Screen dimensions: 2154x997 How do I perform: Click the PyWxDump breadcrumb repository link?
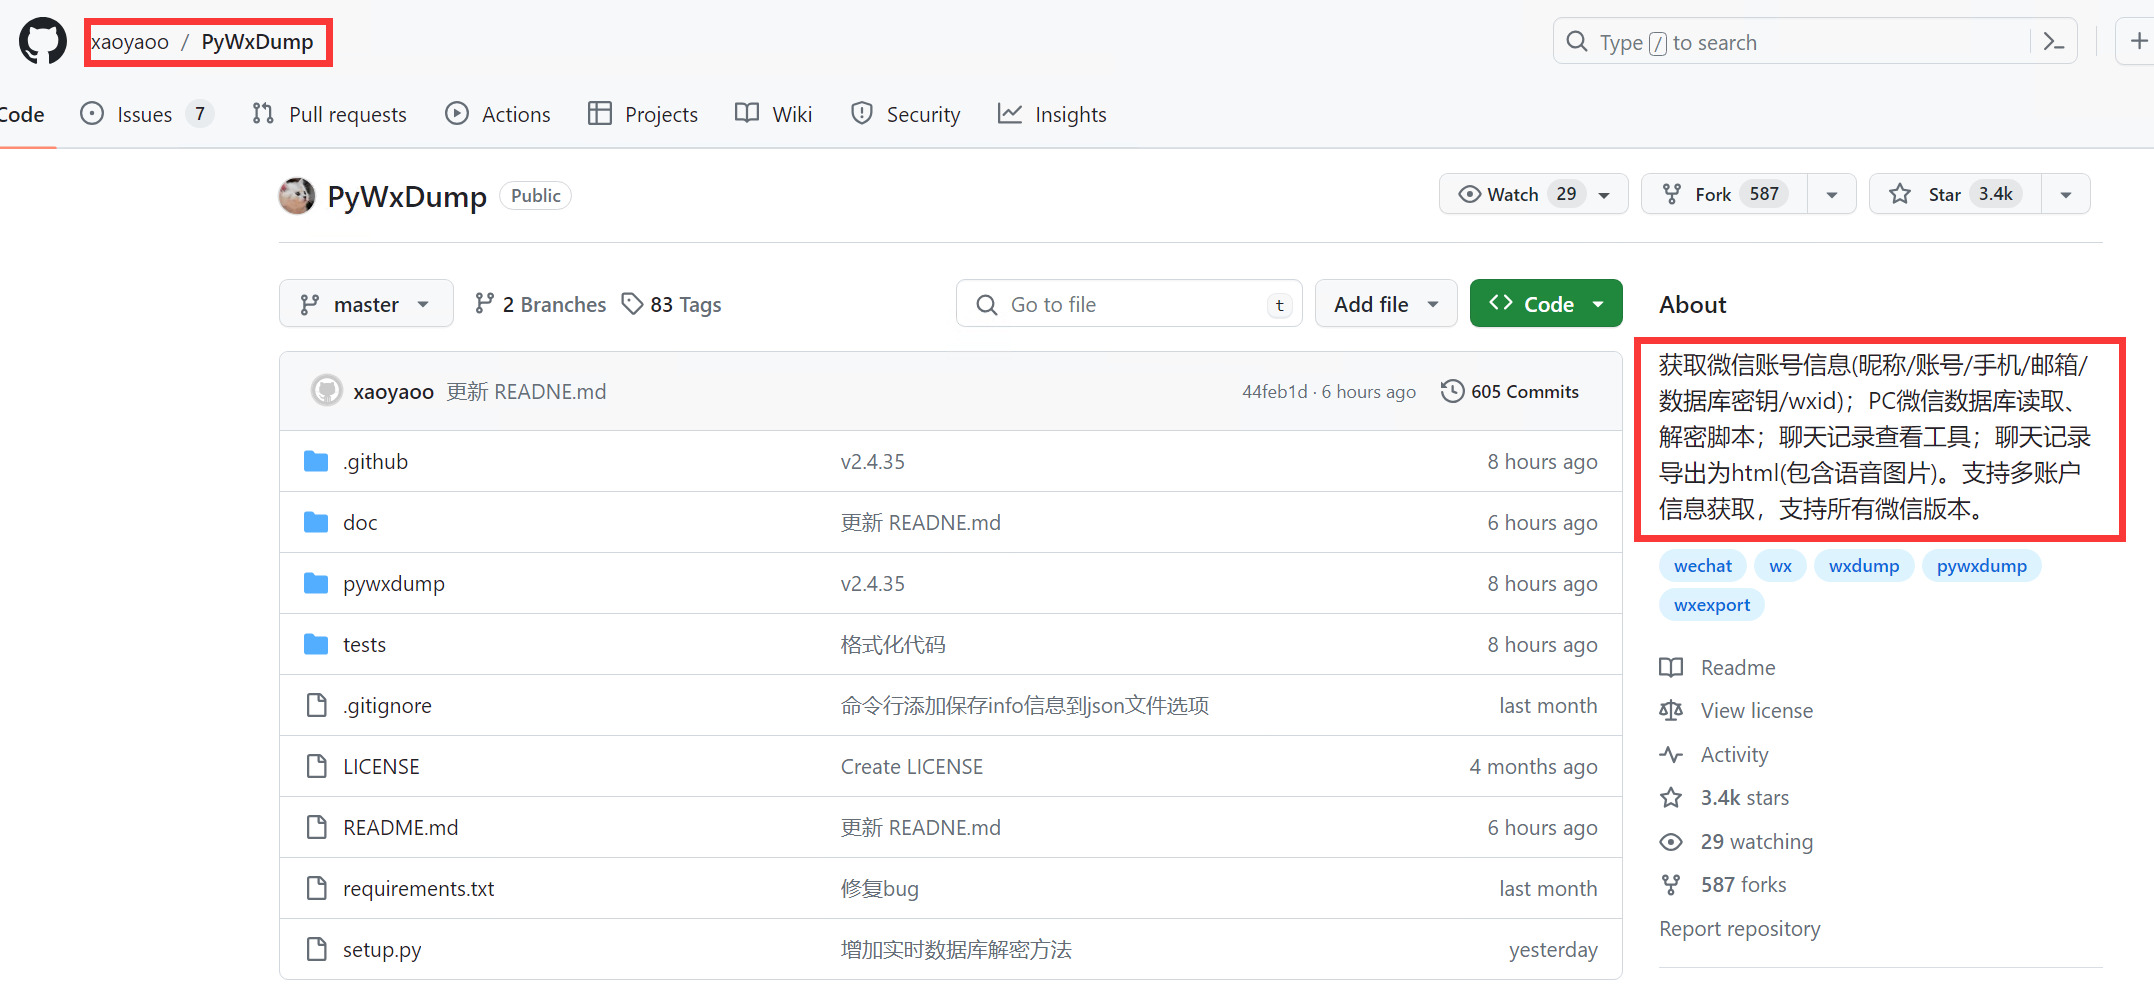pyautogui.click(x=257, y=42)
